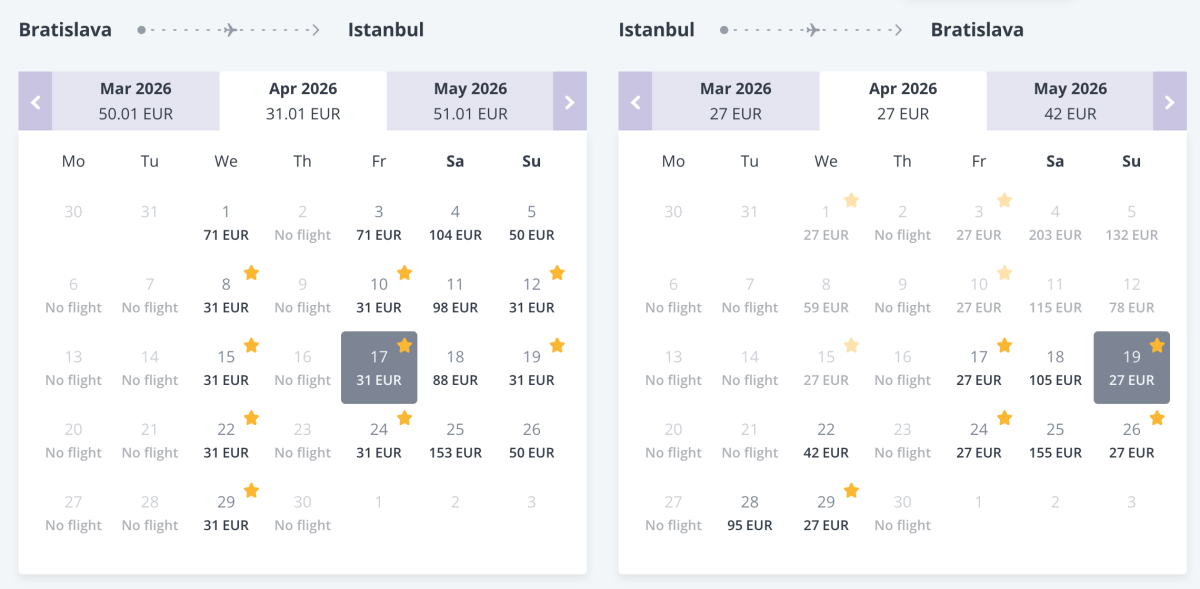This screenshot has height=589, width=1200.
Task: Go to previous month in return calendar
Action: 635,101
